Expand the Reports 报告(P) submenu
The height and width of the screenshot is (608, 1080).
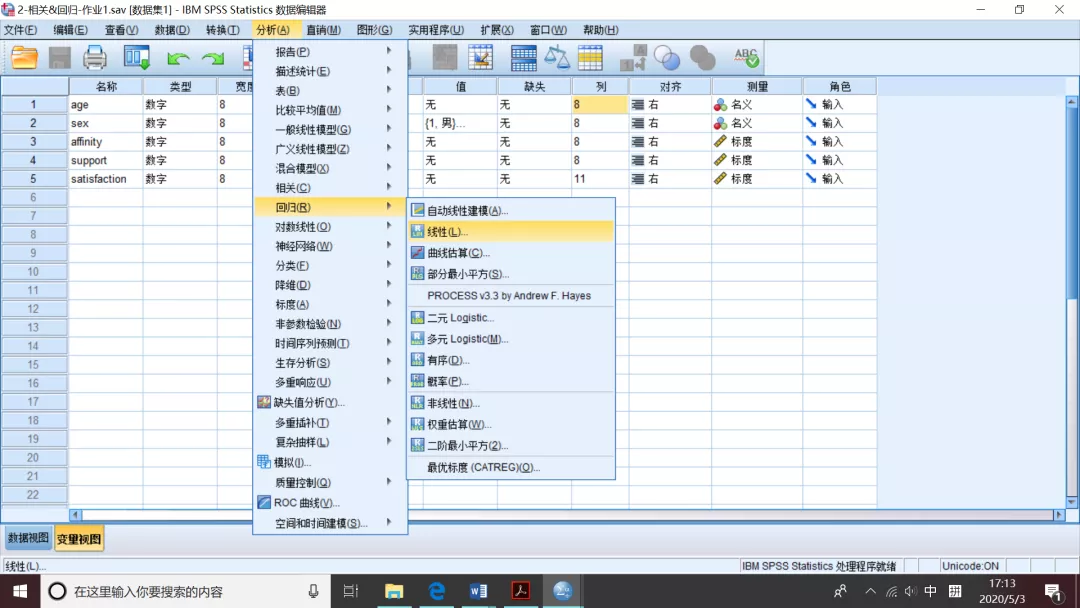click(331, 52)
